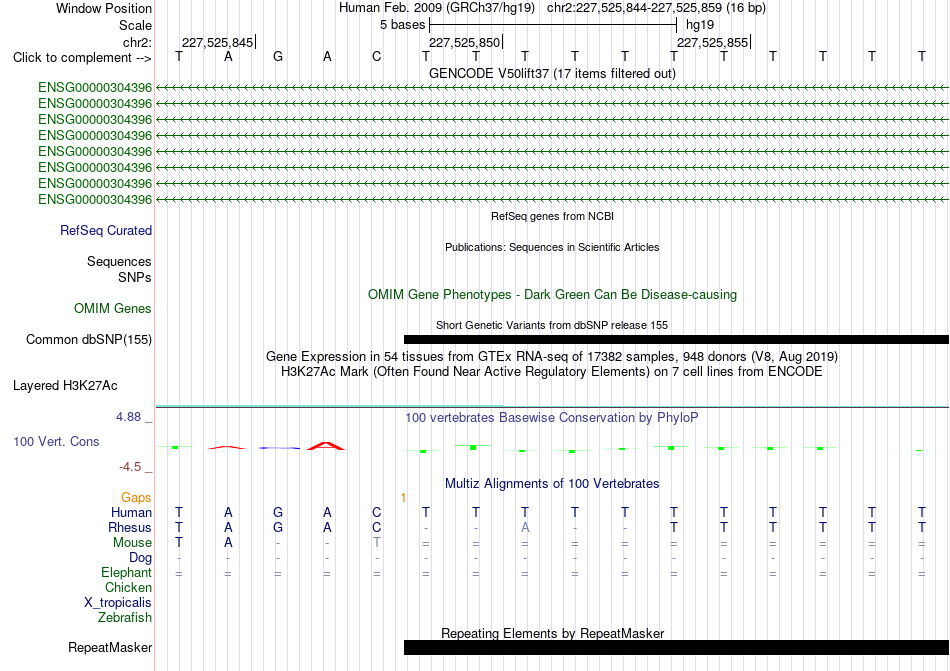This screenshot has height=671, width=950.
Task: Click the G base in the Human alignment row
Action: 277,512
